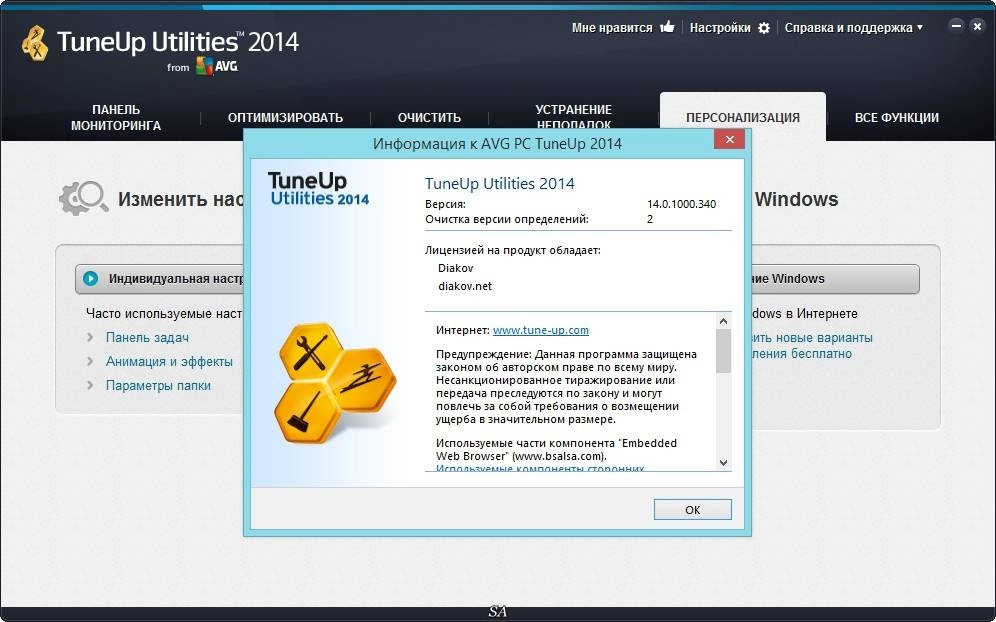Click the scrollbar thumb in the info text box

723,351
